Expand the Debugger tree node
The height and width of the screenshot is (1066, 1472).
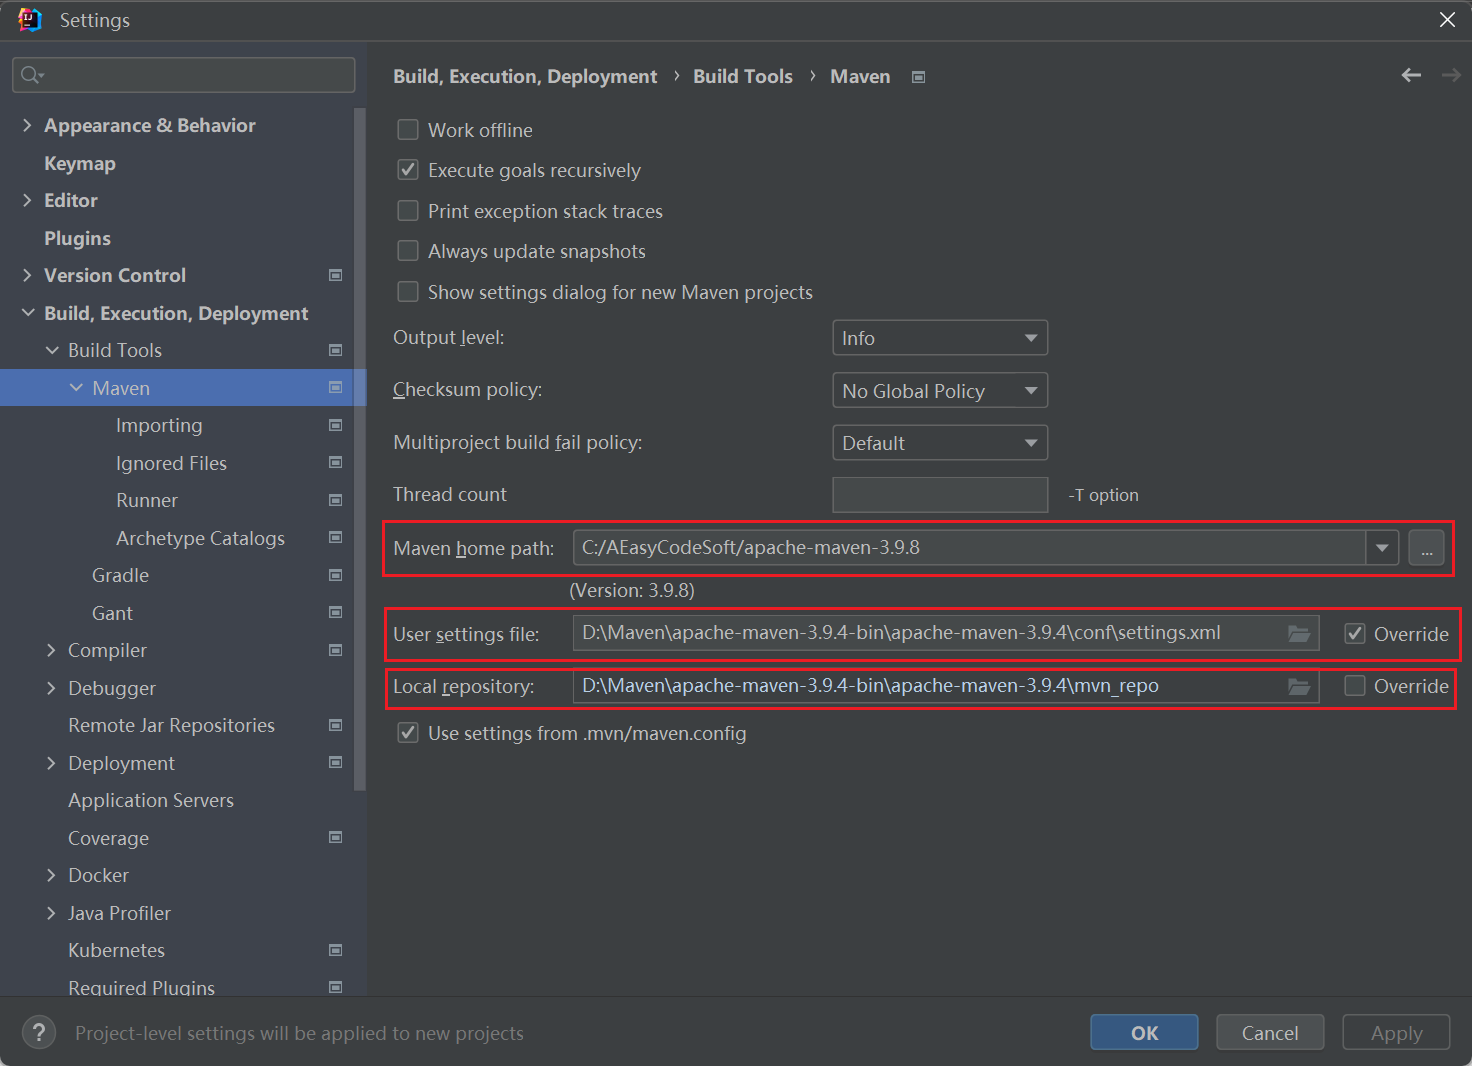(51, 688)
